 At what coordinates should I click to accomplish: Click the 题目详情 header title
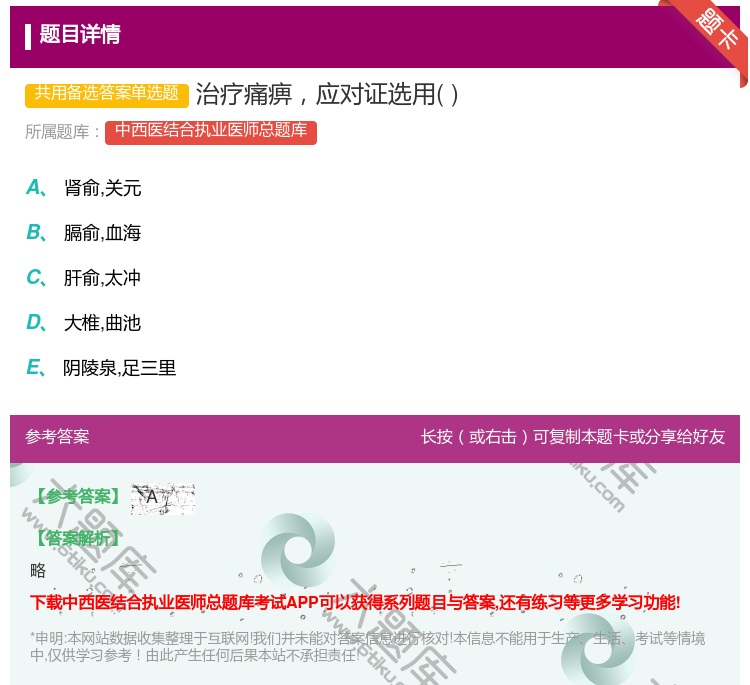pos(80,34)
